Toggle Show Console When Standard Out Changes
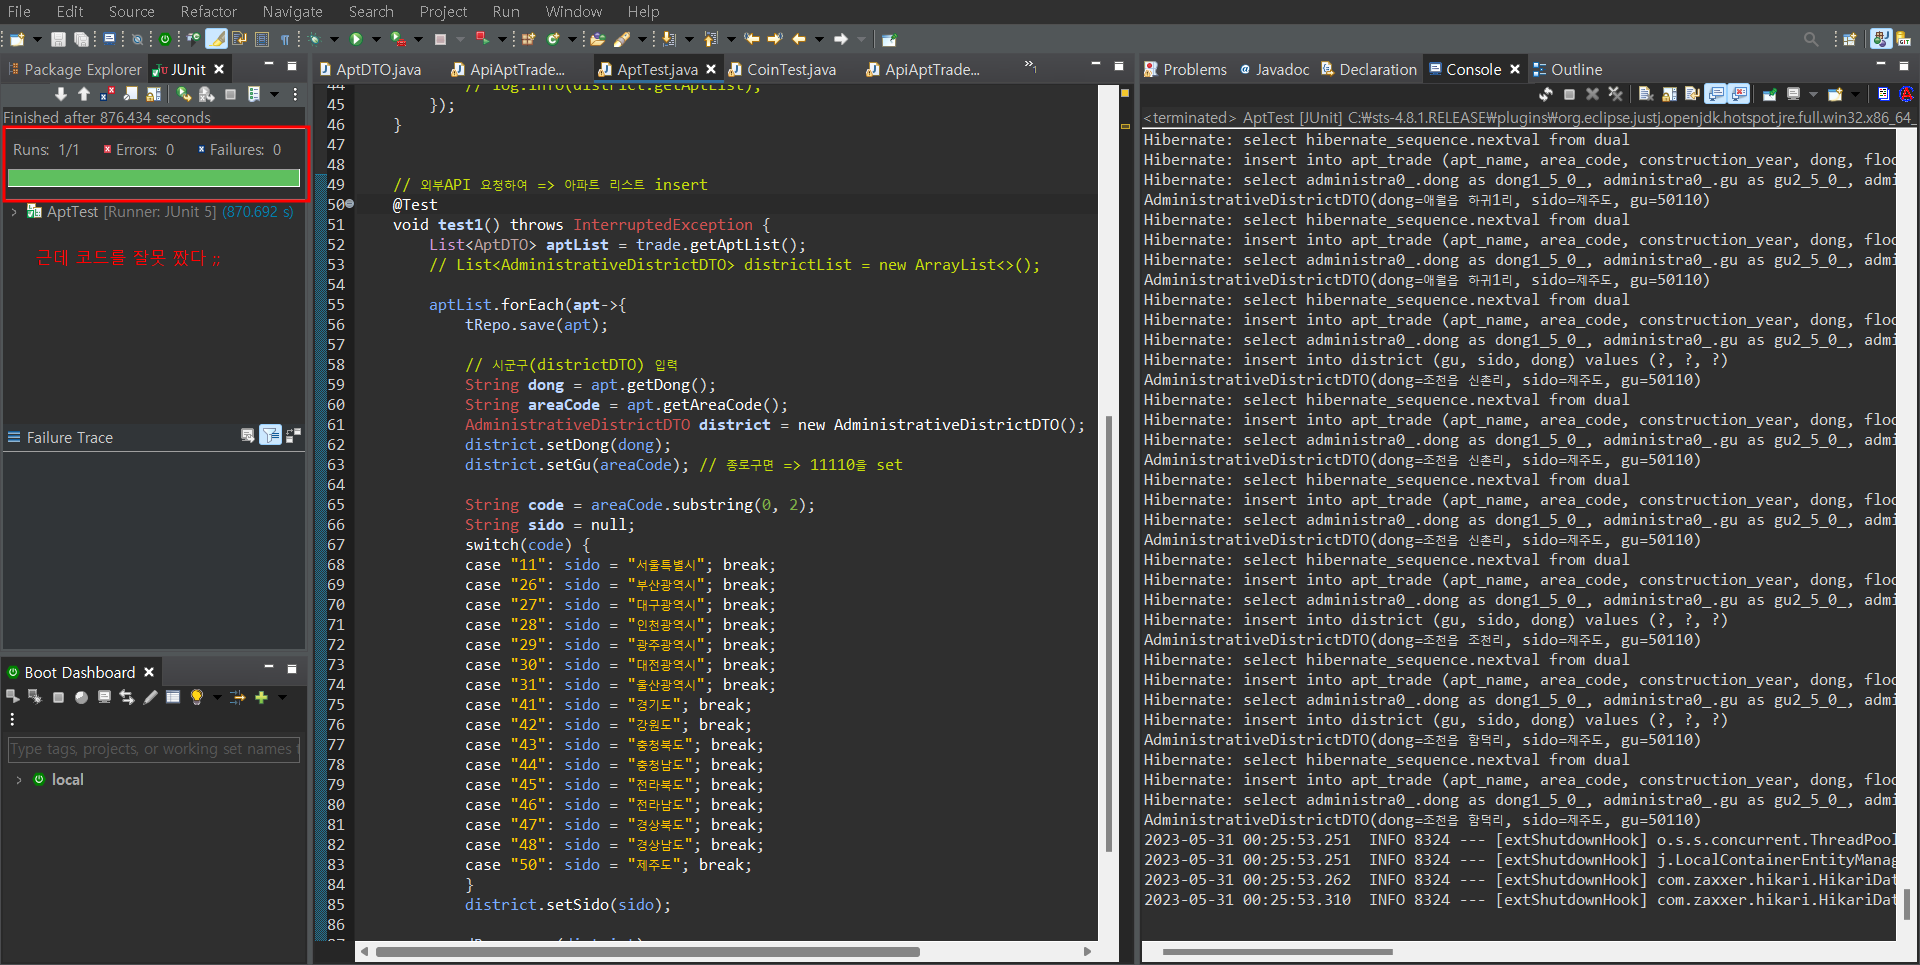The image size is (1920, 965). [x=1716, y=94]
